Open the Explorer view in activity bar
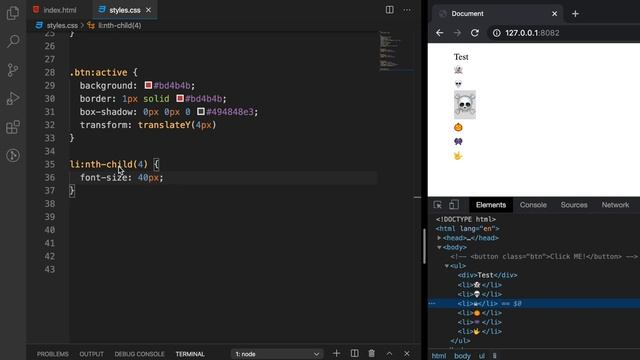The width and height of the screenshot is (640, 360). click(x=13, y=13)
